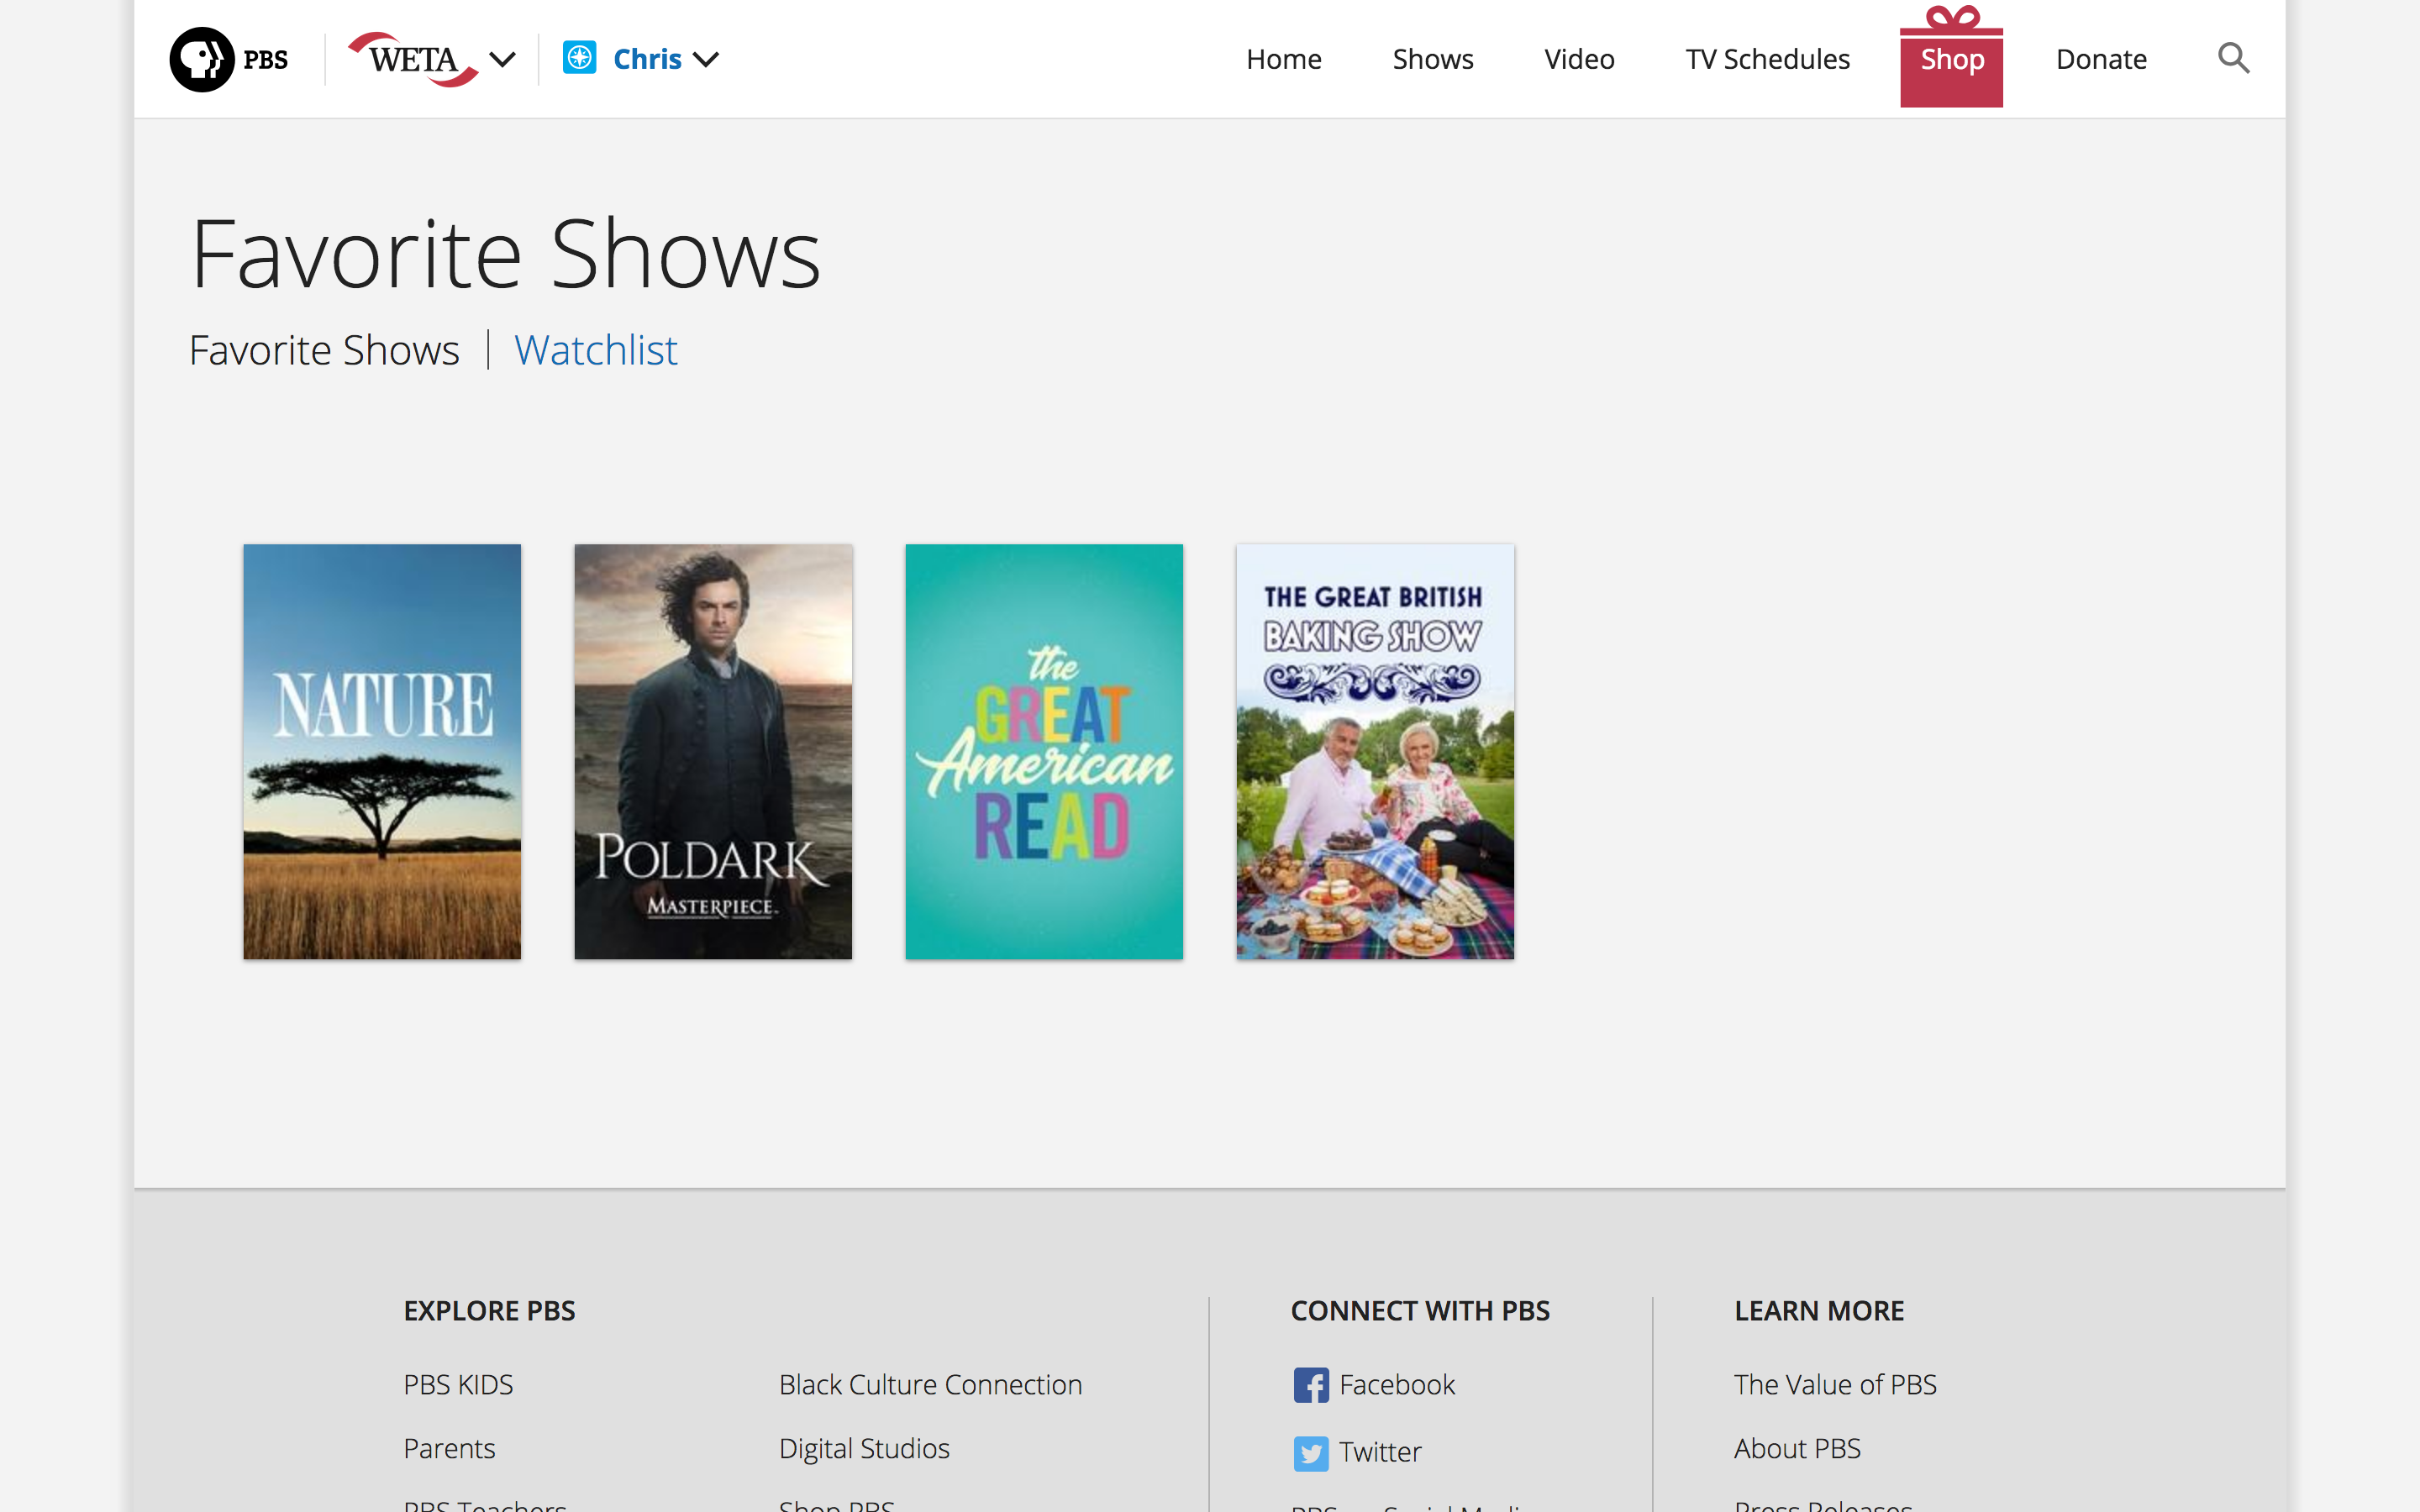Click the Twitter bird icon
The image size is (2420, 1512).
pos(1310,1452)
